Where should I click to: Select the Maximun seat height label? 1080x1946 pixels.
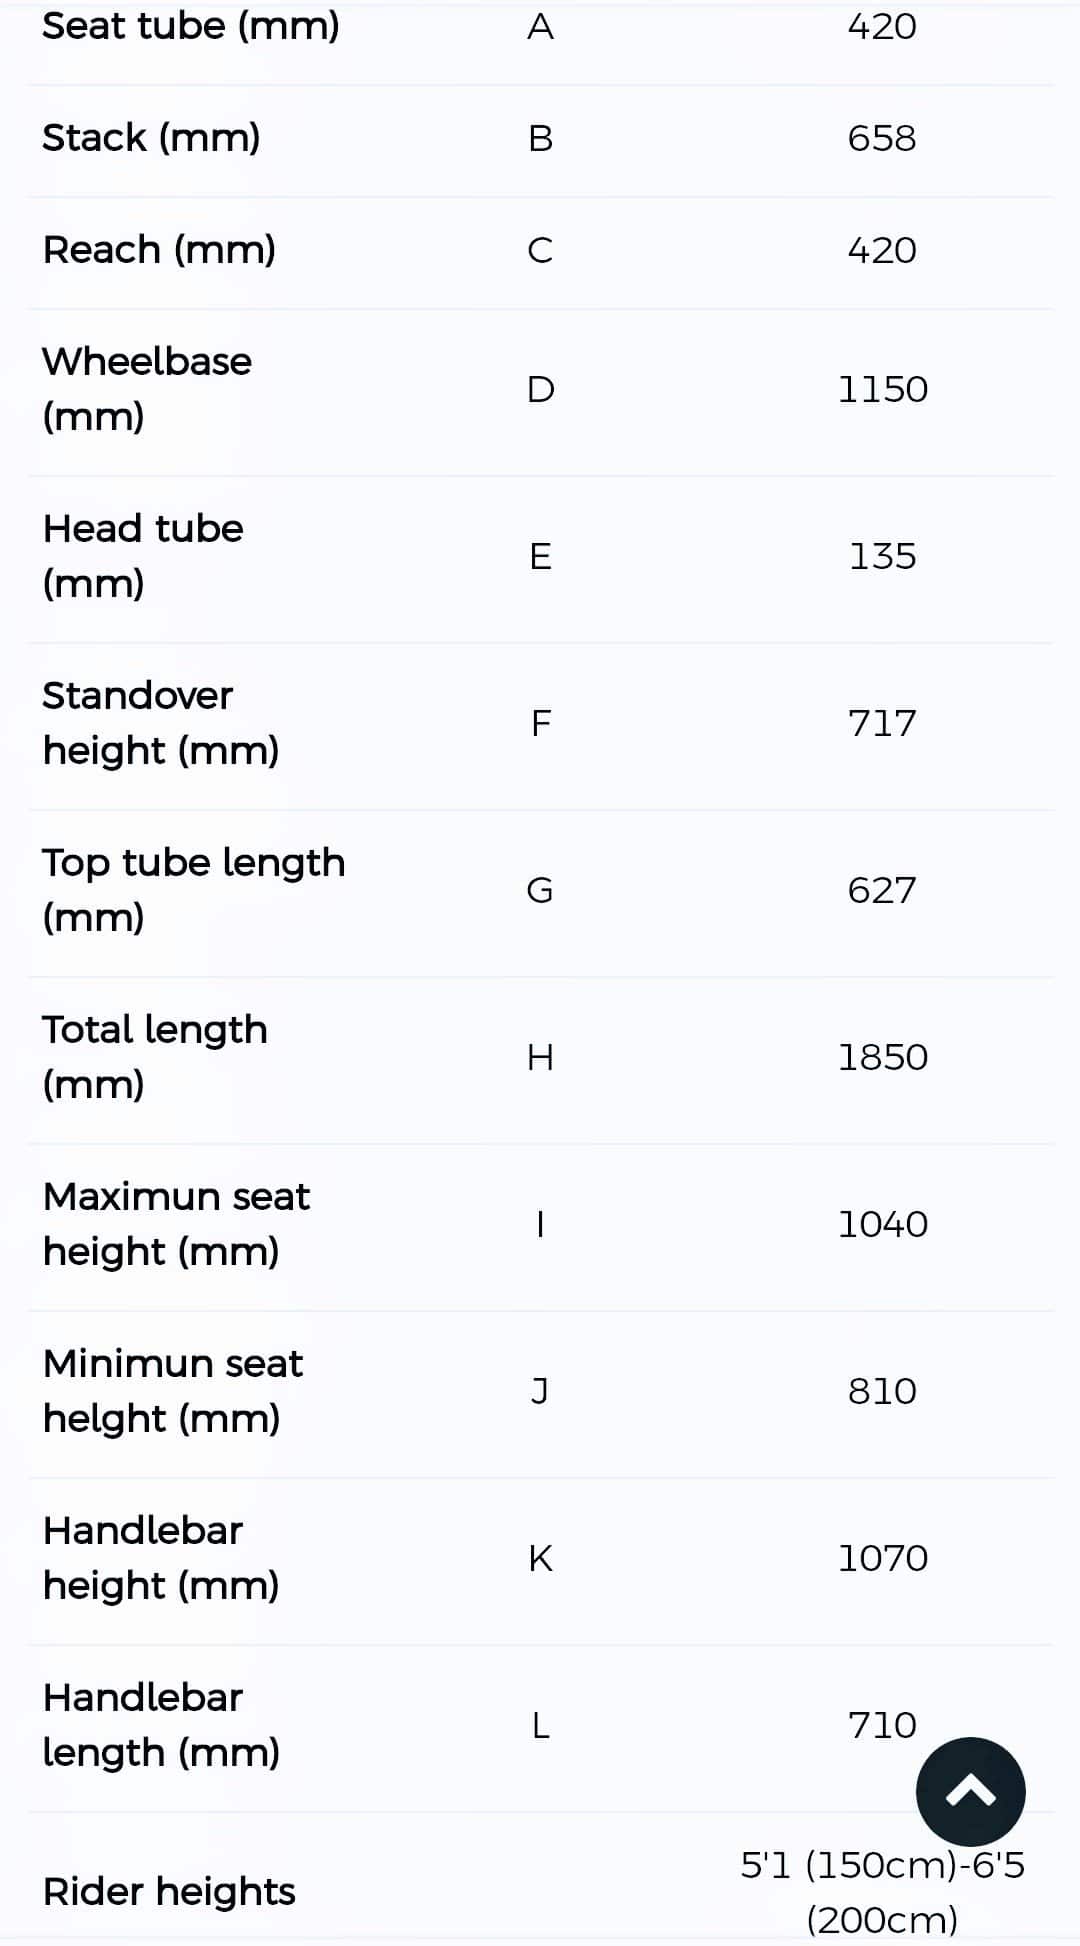[176, 1223]
